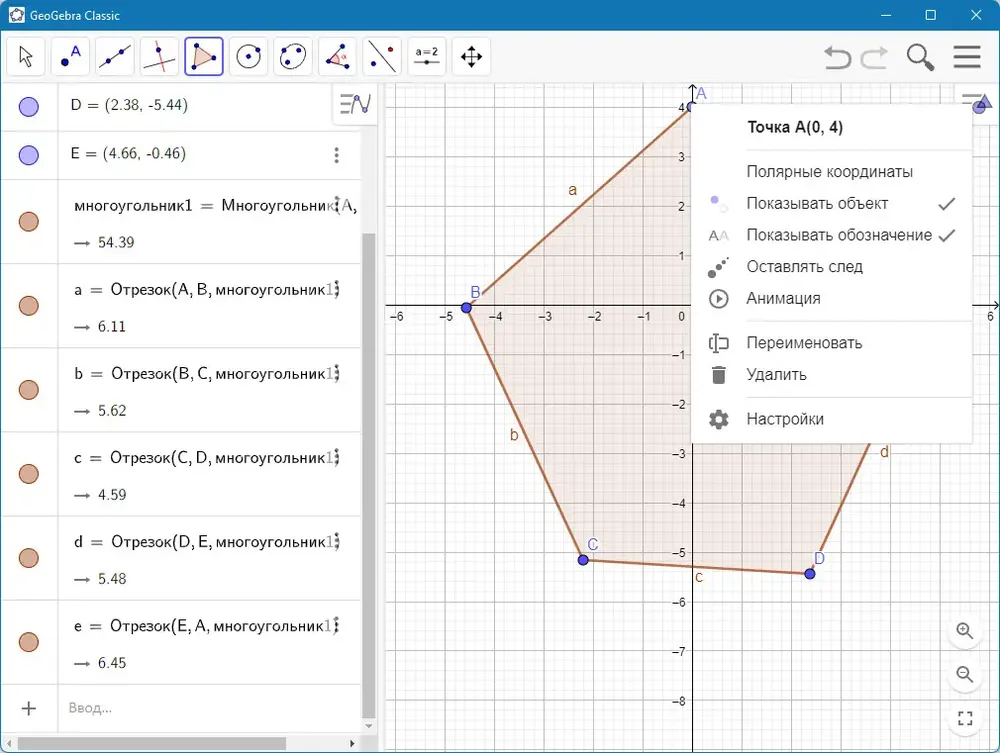Toggle visibility of segment c
Viewport: 1000px width, 753px height.
[x=29, y=474]
